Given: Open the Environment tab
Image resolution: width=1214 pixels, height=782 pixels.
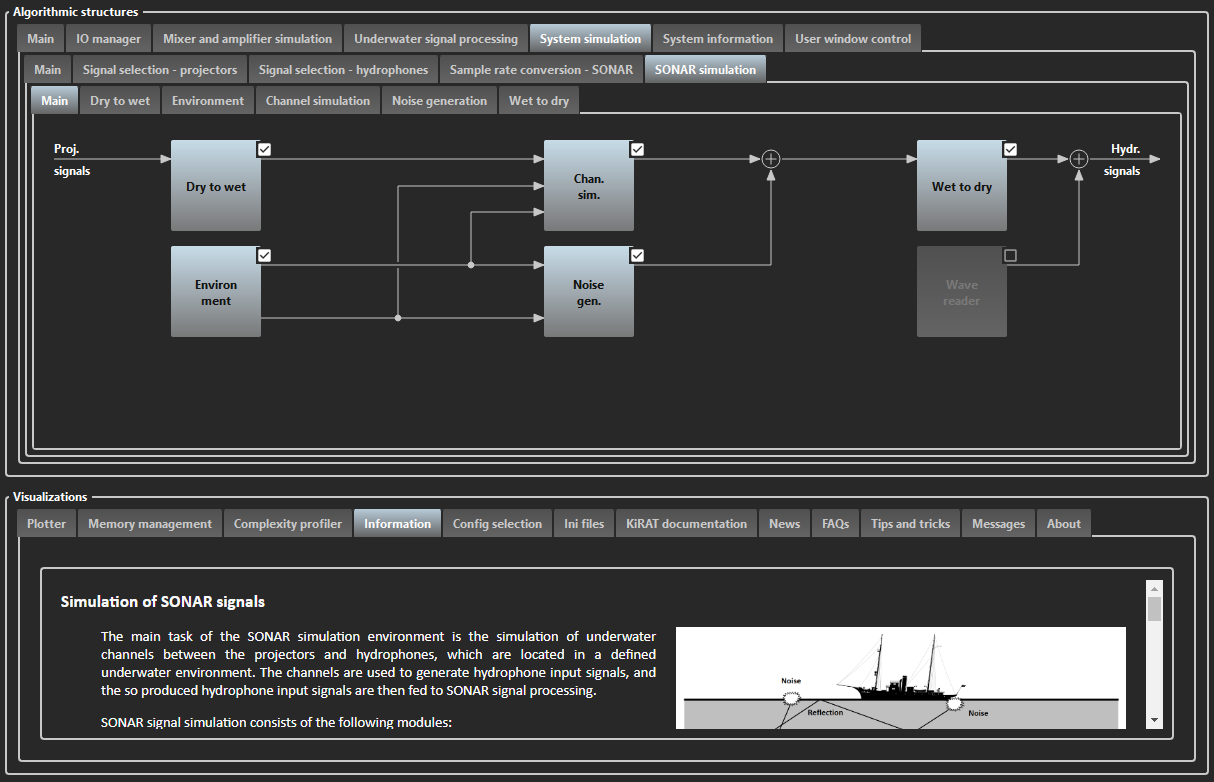Looking at the screenshot, I should (x=208, y=101).
